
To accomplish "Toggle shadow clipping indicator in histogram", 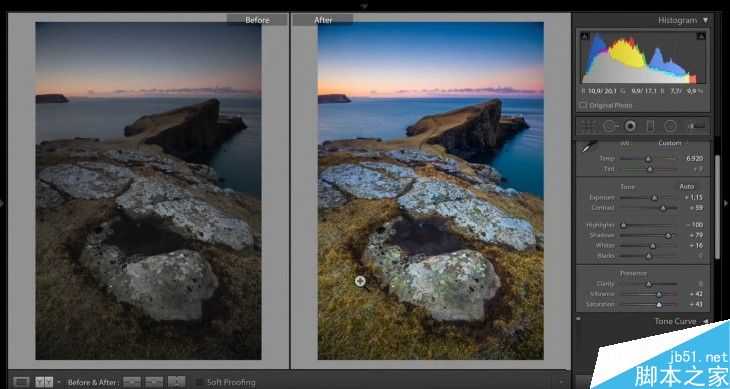I will (x=585, y=36).
